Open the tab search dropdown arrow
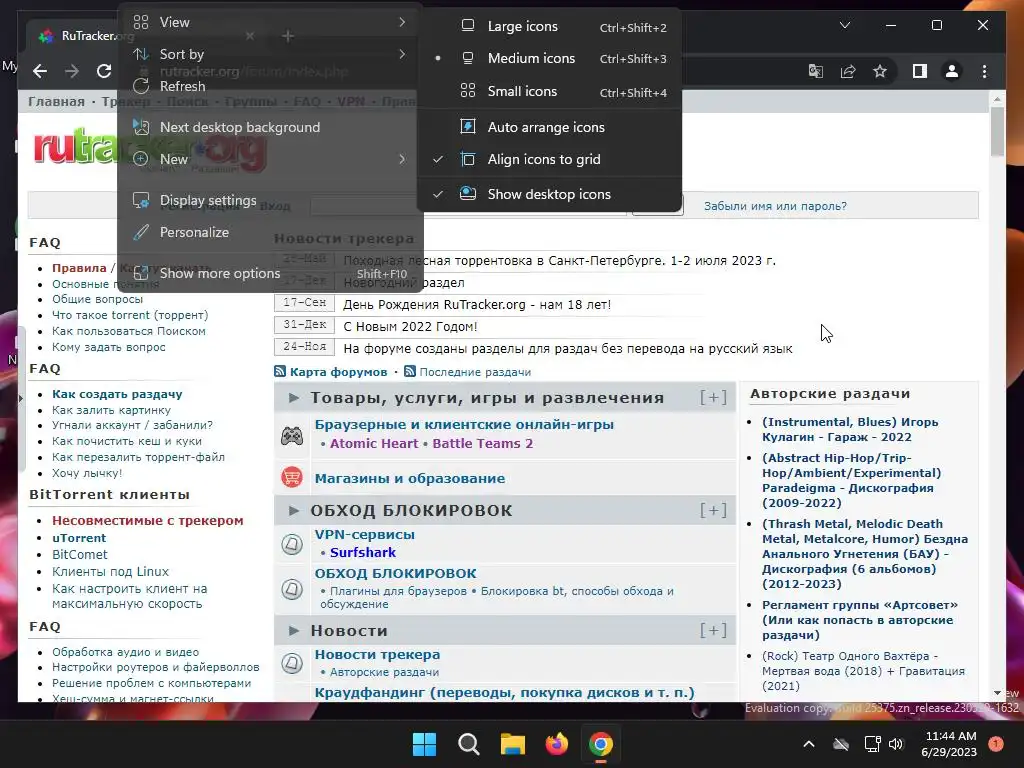Screen dimensions: 1024x768 click(x=844, y=25)
